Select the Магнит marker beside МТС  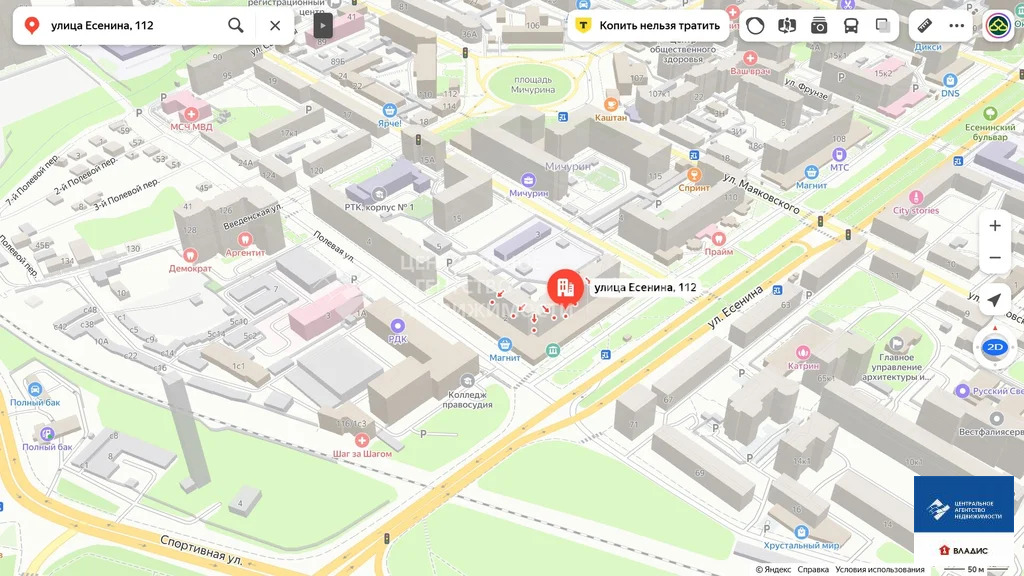[812, 172]
